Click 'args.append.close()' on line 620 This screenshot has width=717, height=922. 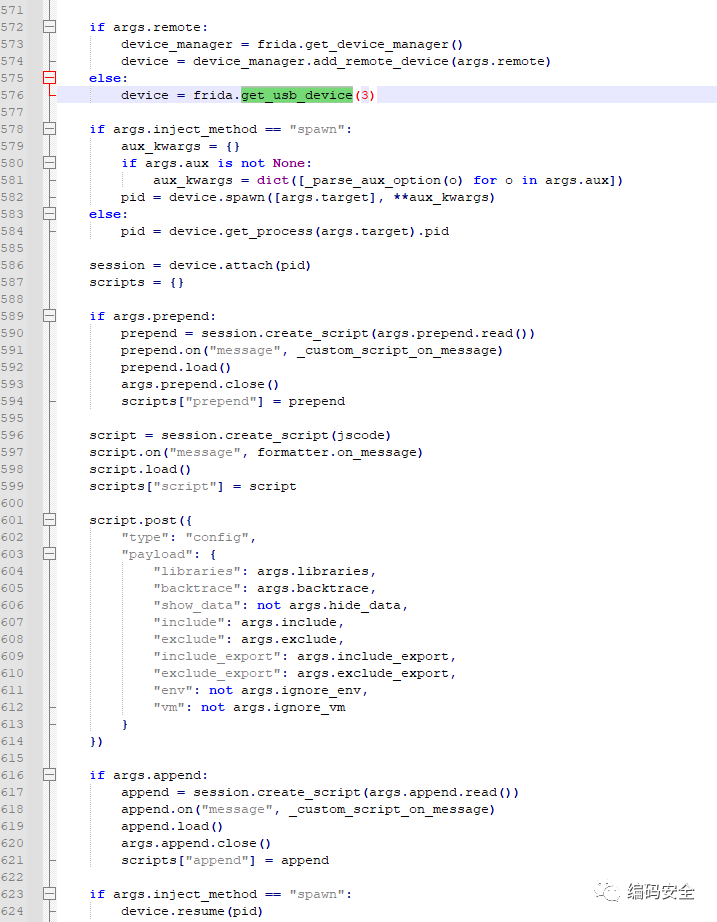coord(196,844)
